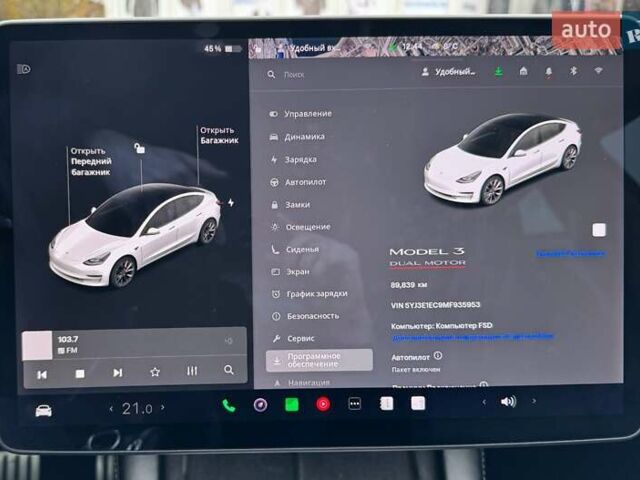Open the driver profile dropdown

tap(449, 72)
